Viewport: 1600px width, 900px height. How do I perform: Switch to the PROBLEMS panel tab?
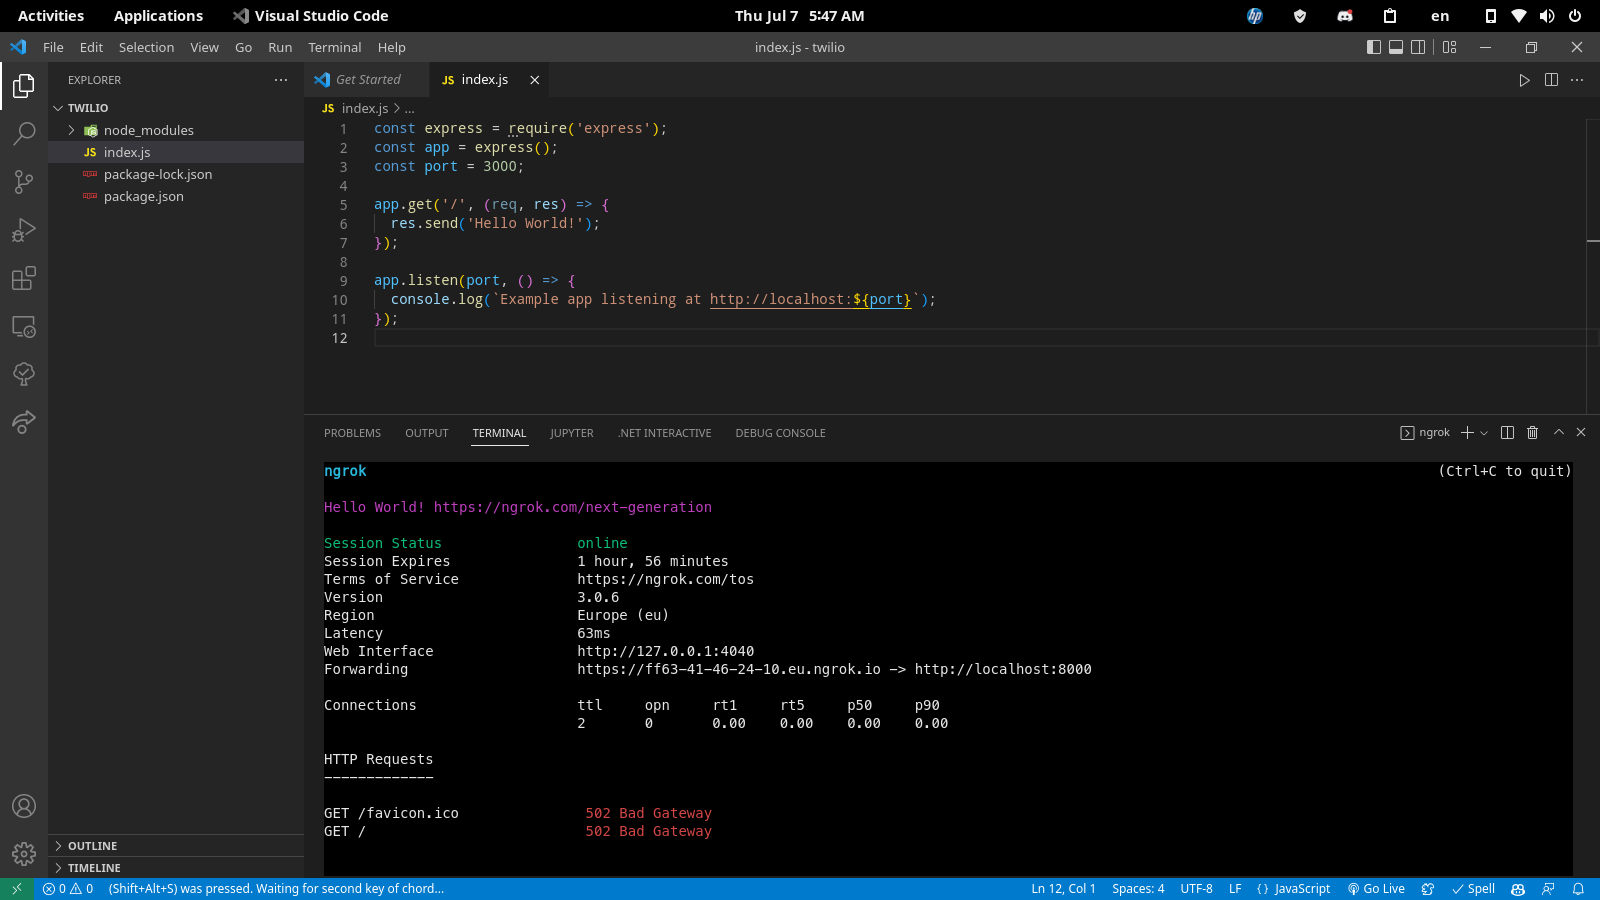[352, 433]
